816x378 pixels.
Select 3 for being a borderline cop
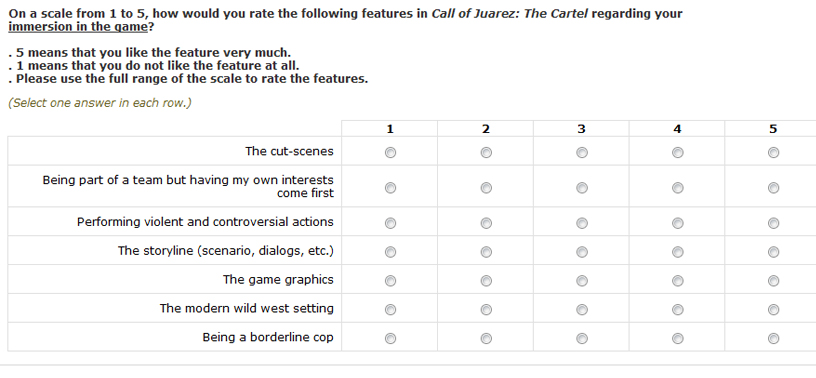click(582, 338)
